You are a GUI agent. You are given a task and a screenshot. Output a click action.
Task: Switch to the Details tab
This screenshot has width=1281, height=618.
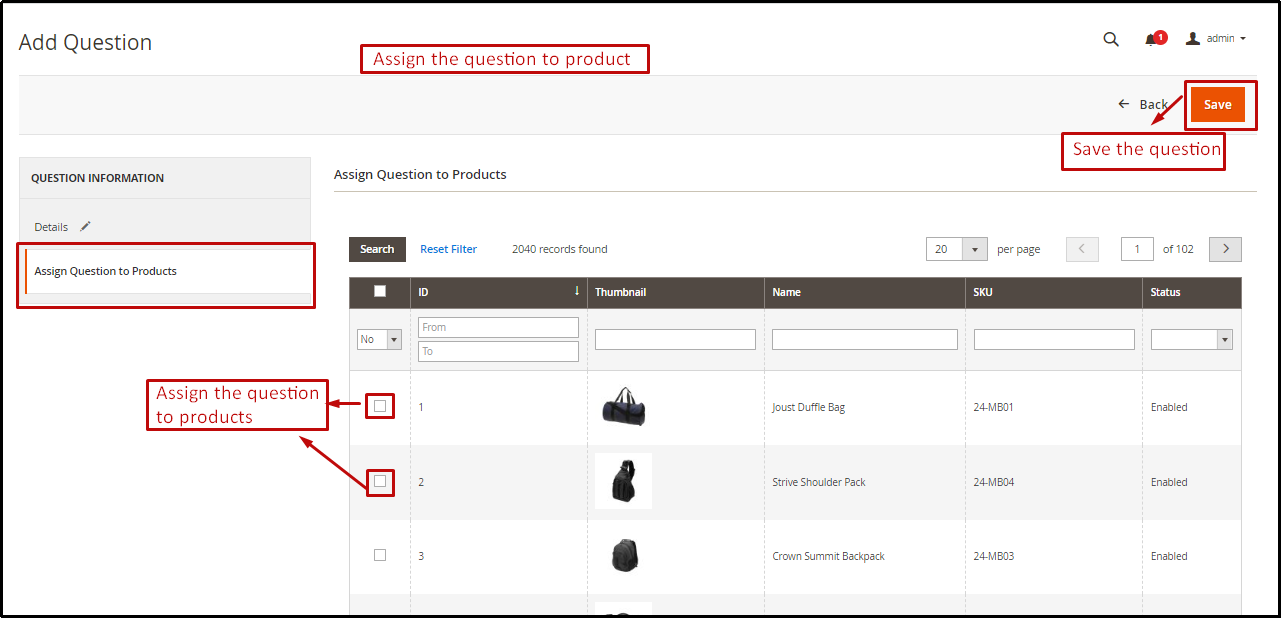click(x=51, y=226)
